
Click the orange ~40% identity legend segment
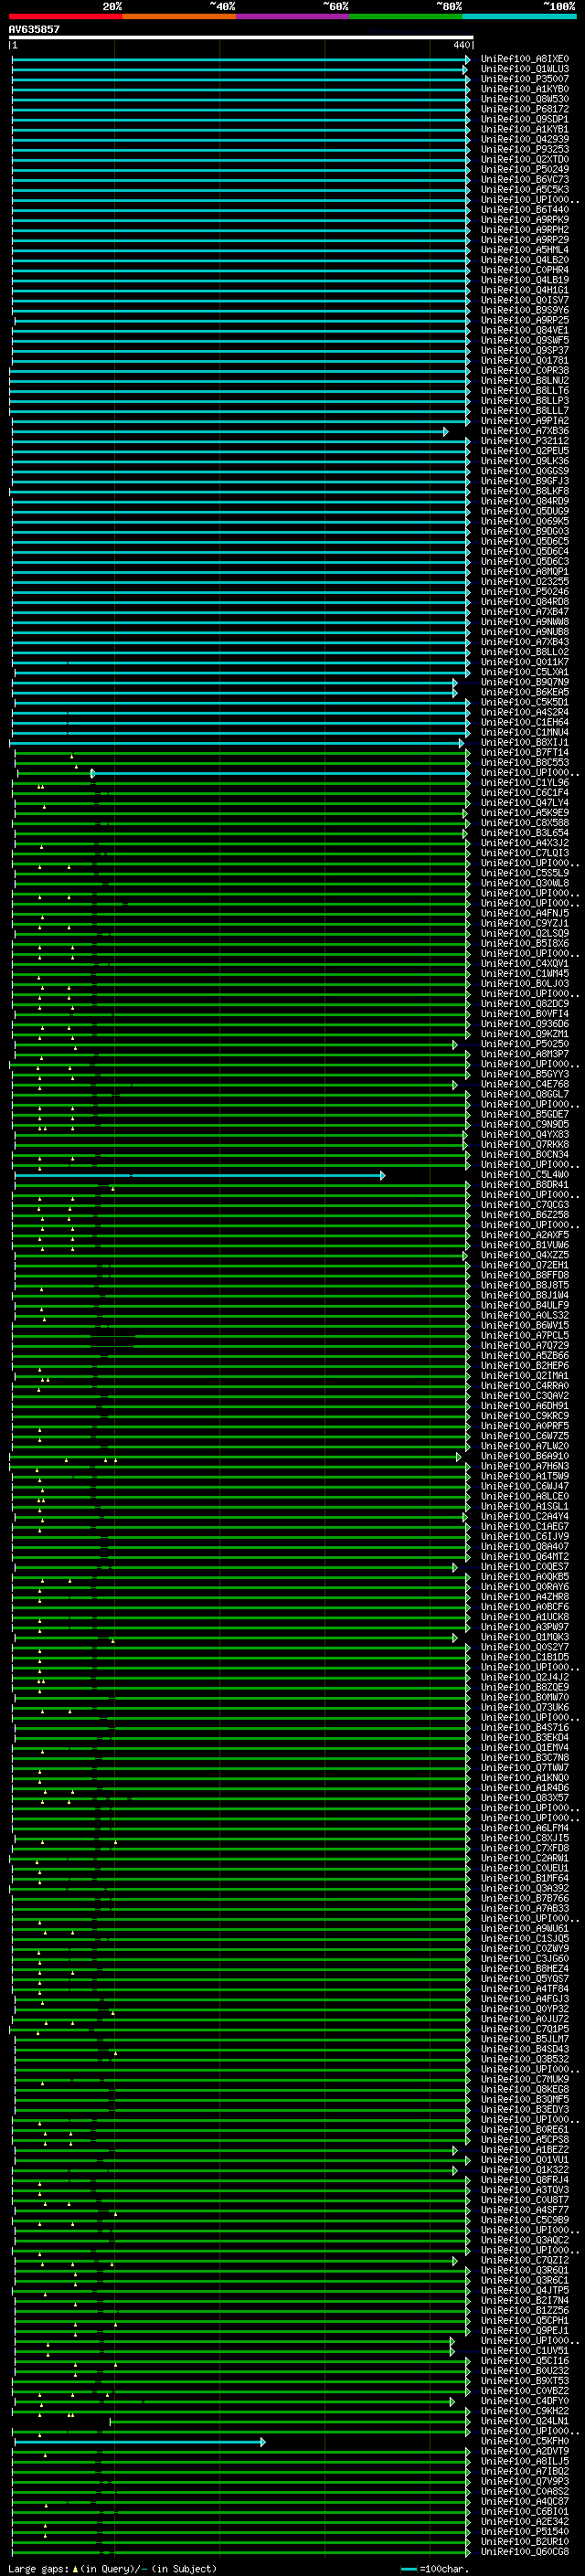[179, 16]
